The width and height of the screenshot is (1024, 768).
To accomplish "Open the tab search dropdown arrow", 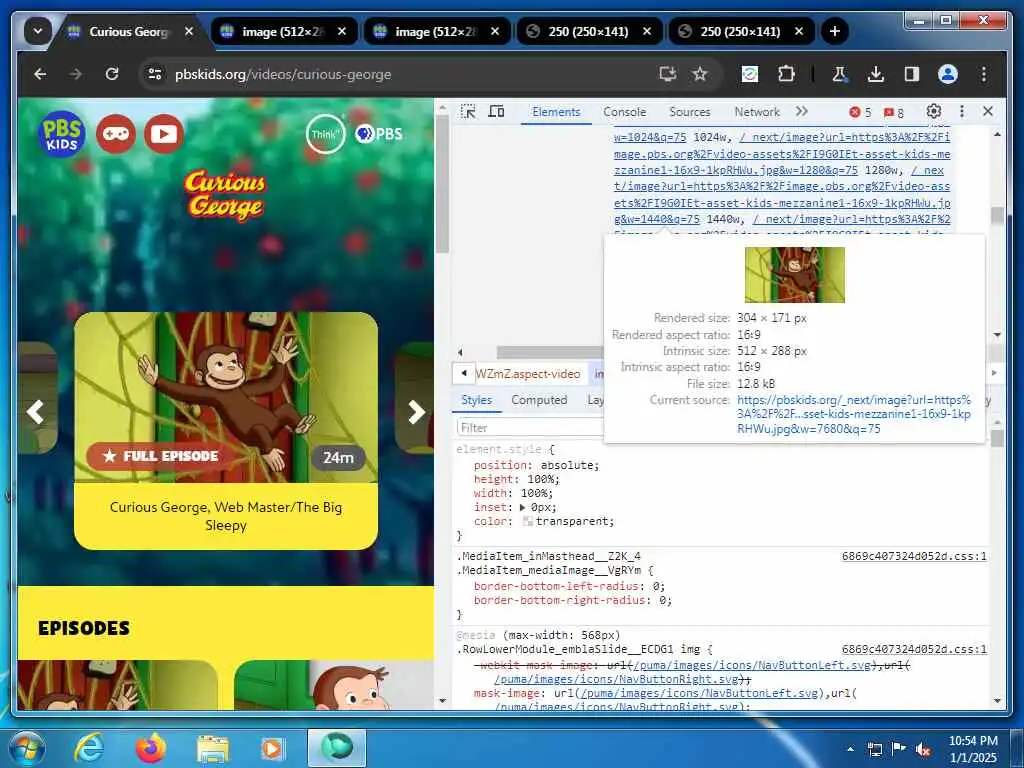I will [38, 31].
